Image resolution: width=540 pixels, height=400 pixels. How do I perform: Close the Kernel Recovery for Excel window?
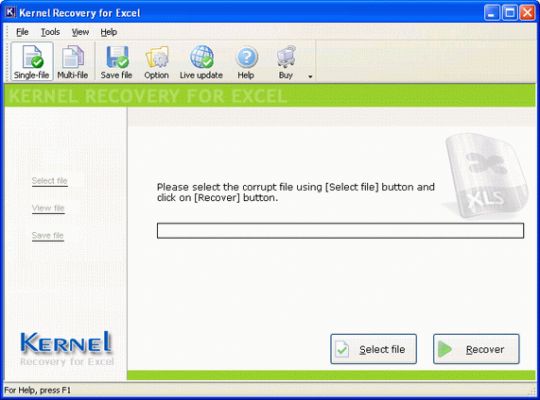[x=528, y=13]
